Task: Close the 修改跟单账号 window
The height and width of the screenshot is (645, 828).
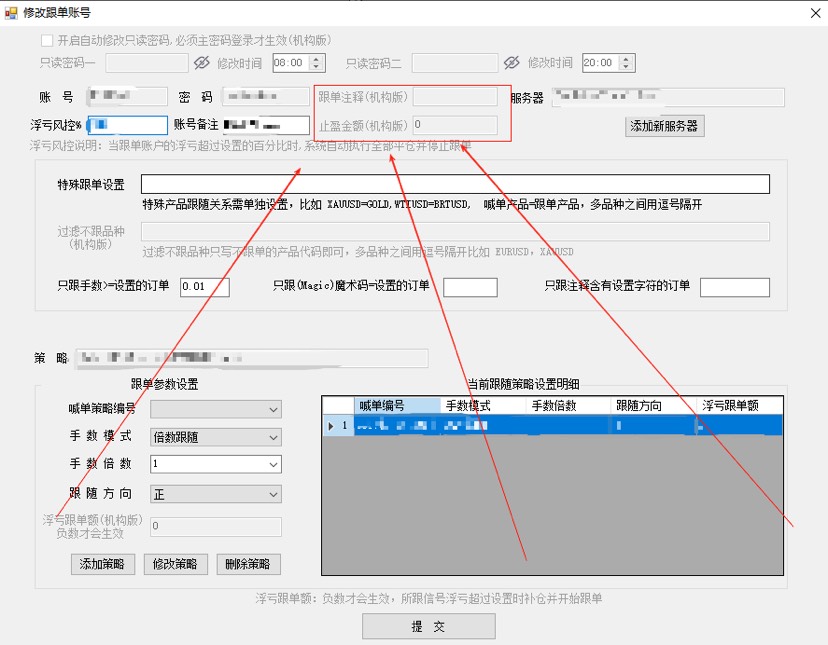Action: [815, 13]
